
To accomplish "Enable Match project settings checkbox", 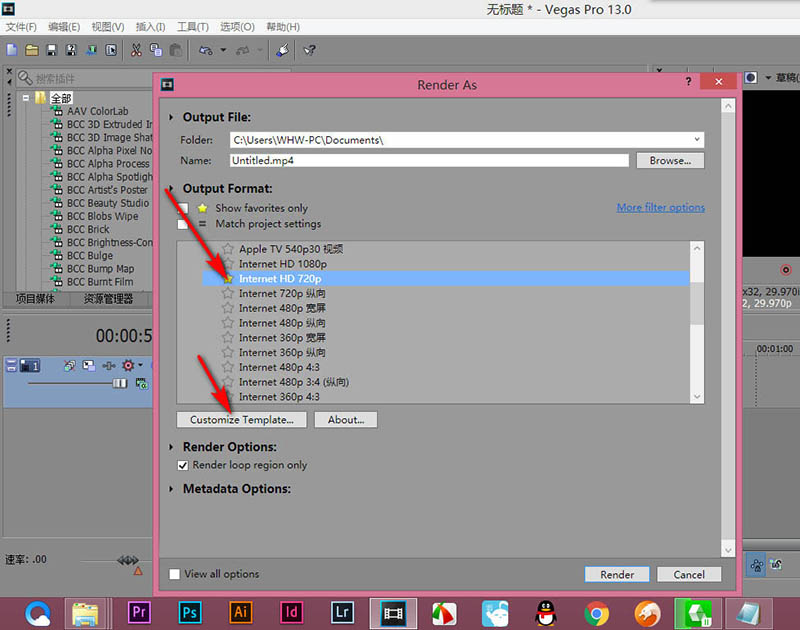I will pos(183,224).
